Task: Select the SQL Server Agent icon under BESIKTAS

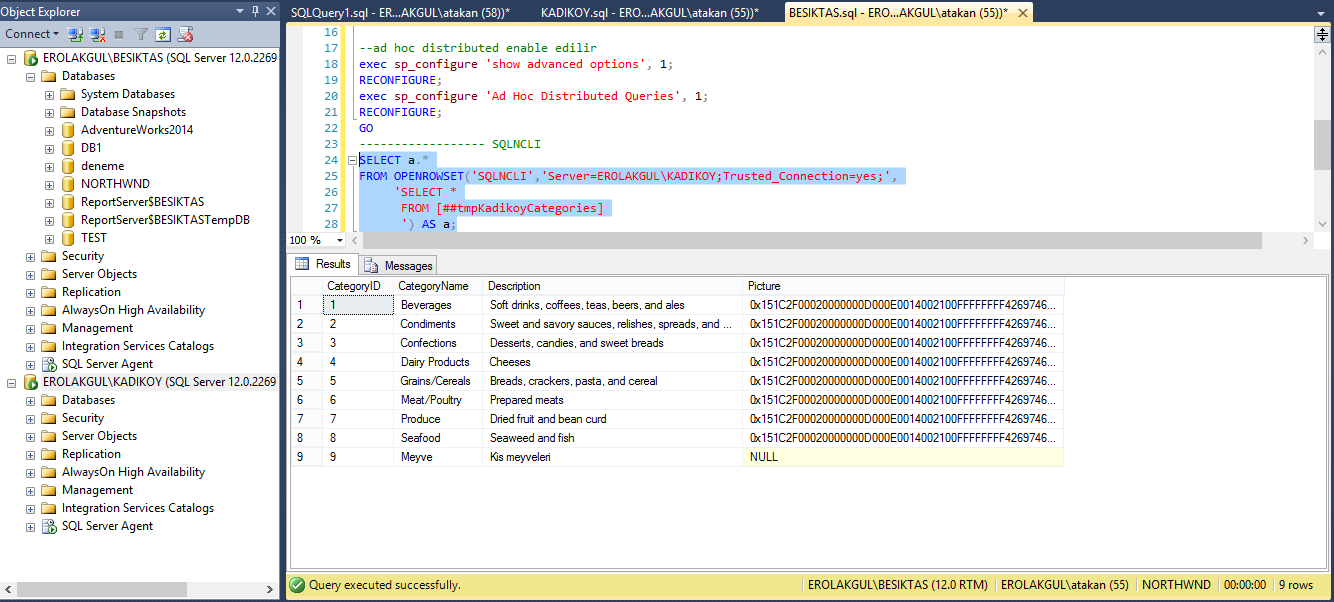Action: point(49,364)
